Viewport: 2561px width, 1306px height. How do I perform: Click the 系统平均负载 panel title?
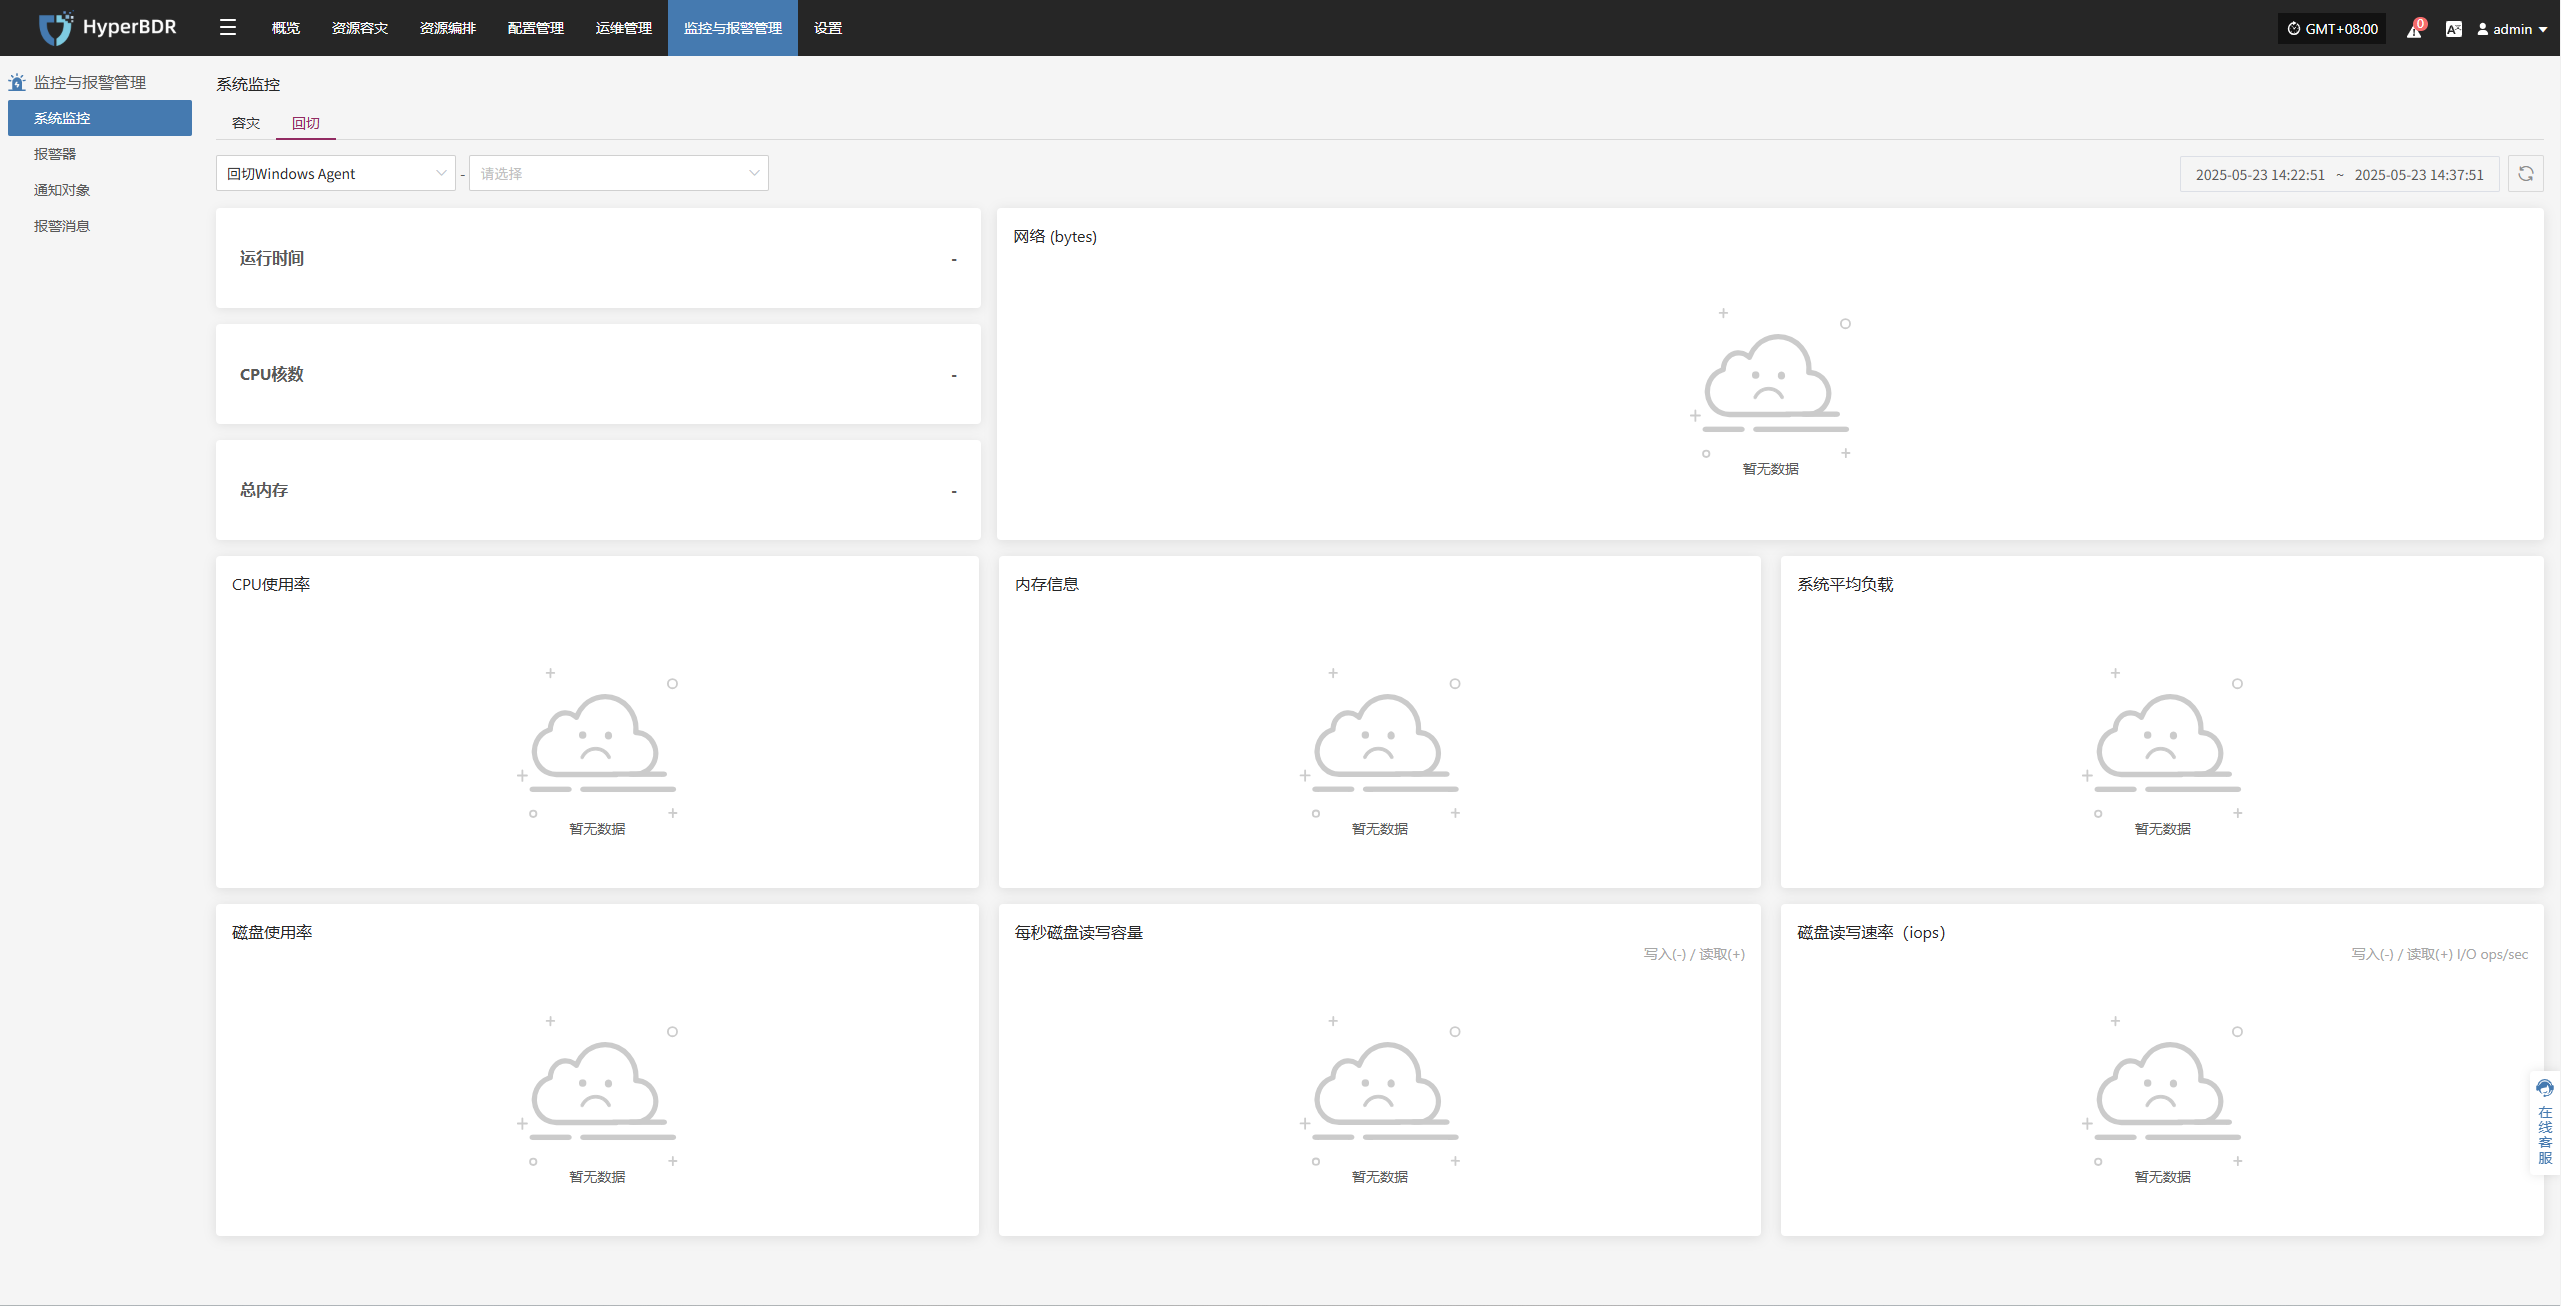click(x=1845, y=584)
